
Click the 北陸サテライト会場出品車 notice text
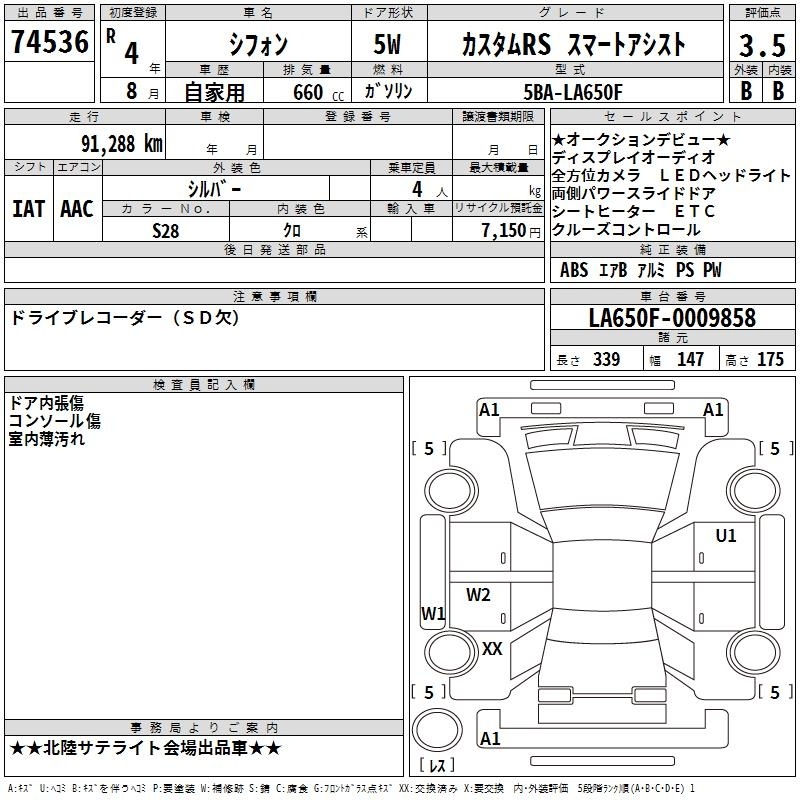tap(145, 748)
